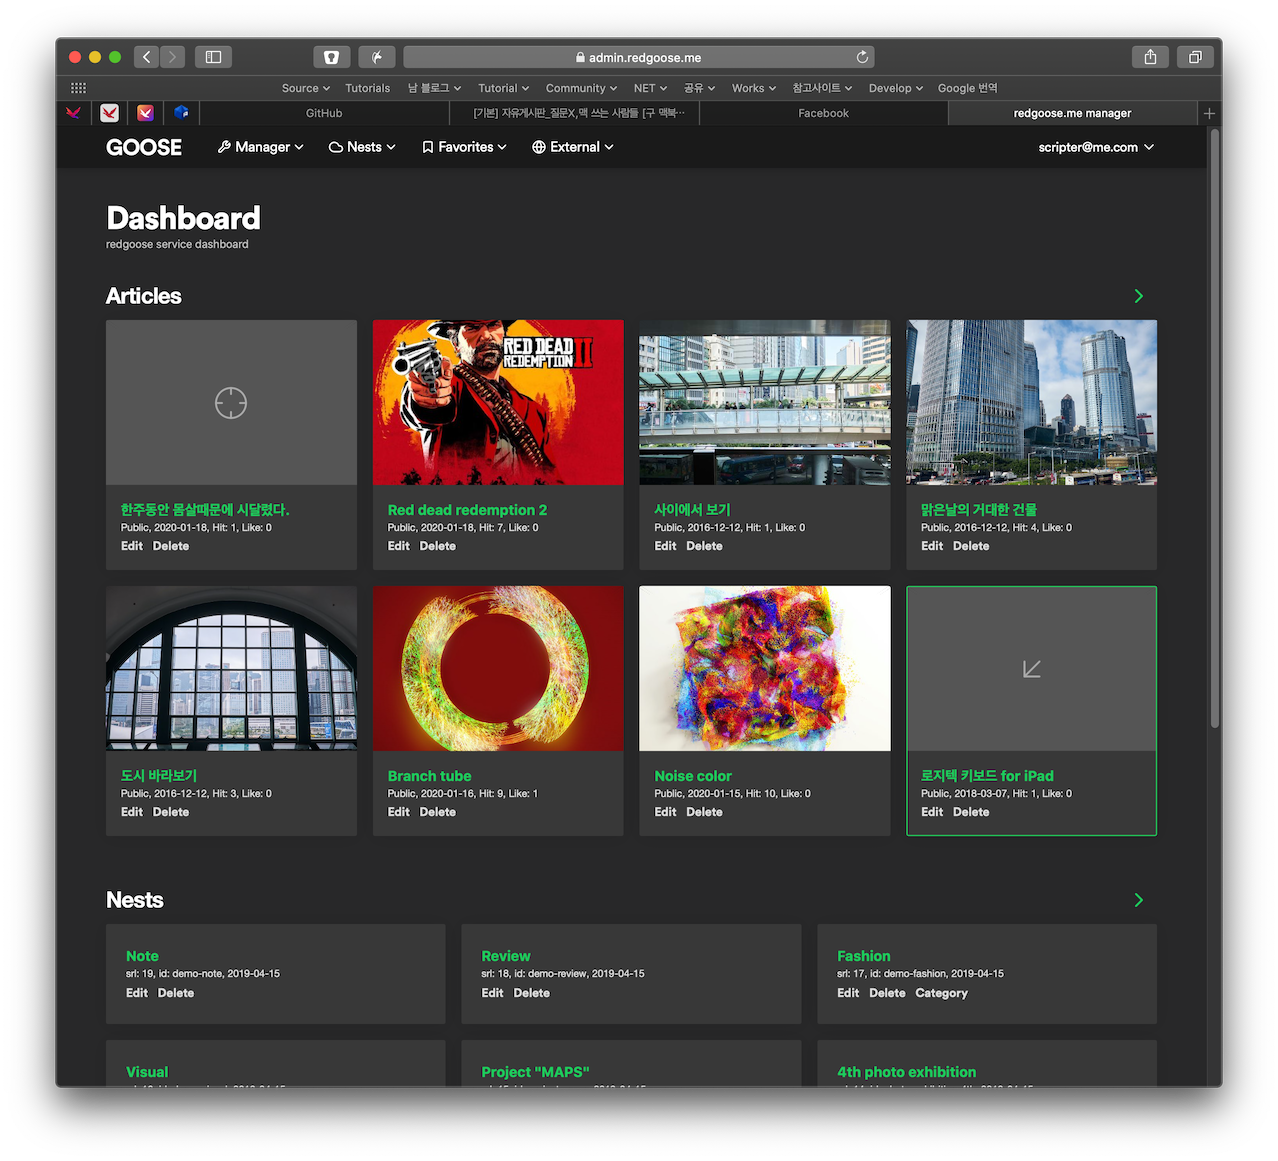Go to all Articles arrow
1278x1161 pixels.
[1138, 296]
